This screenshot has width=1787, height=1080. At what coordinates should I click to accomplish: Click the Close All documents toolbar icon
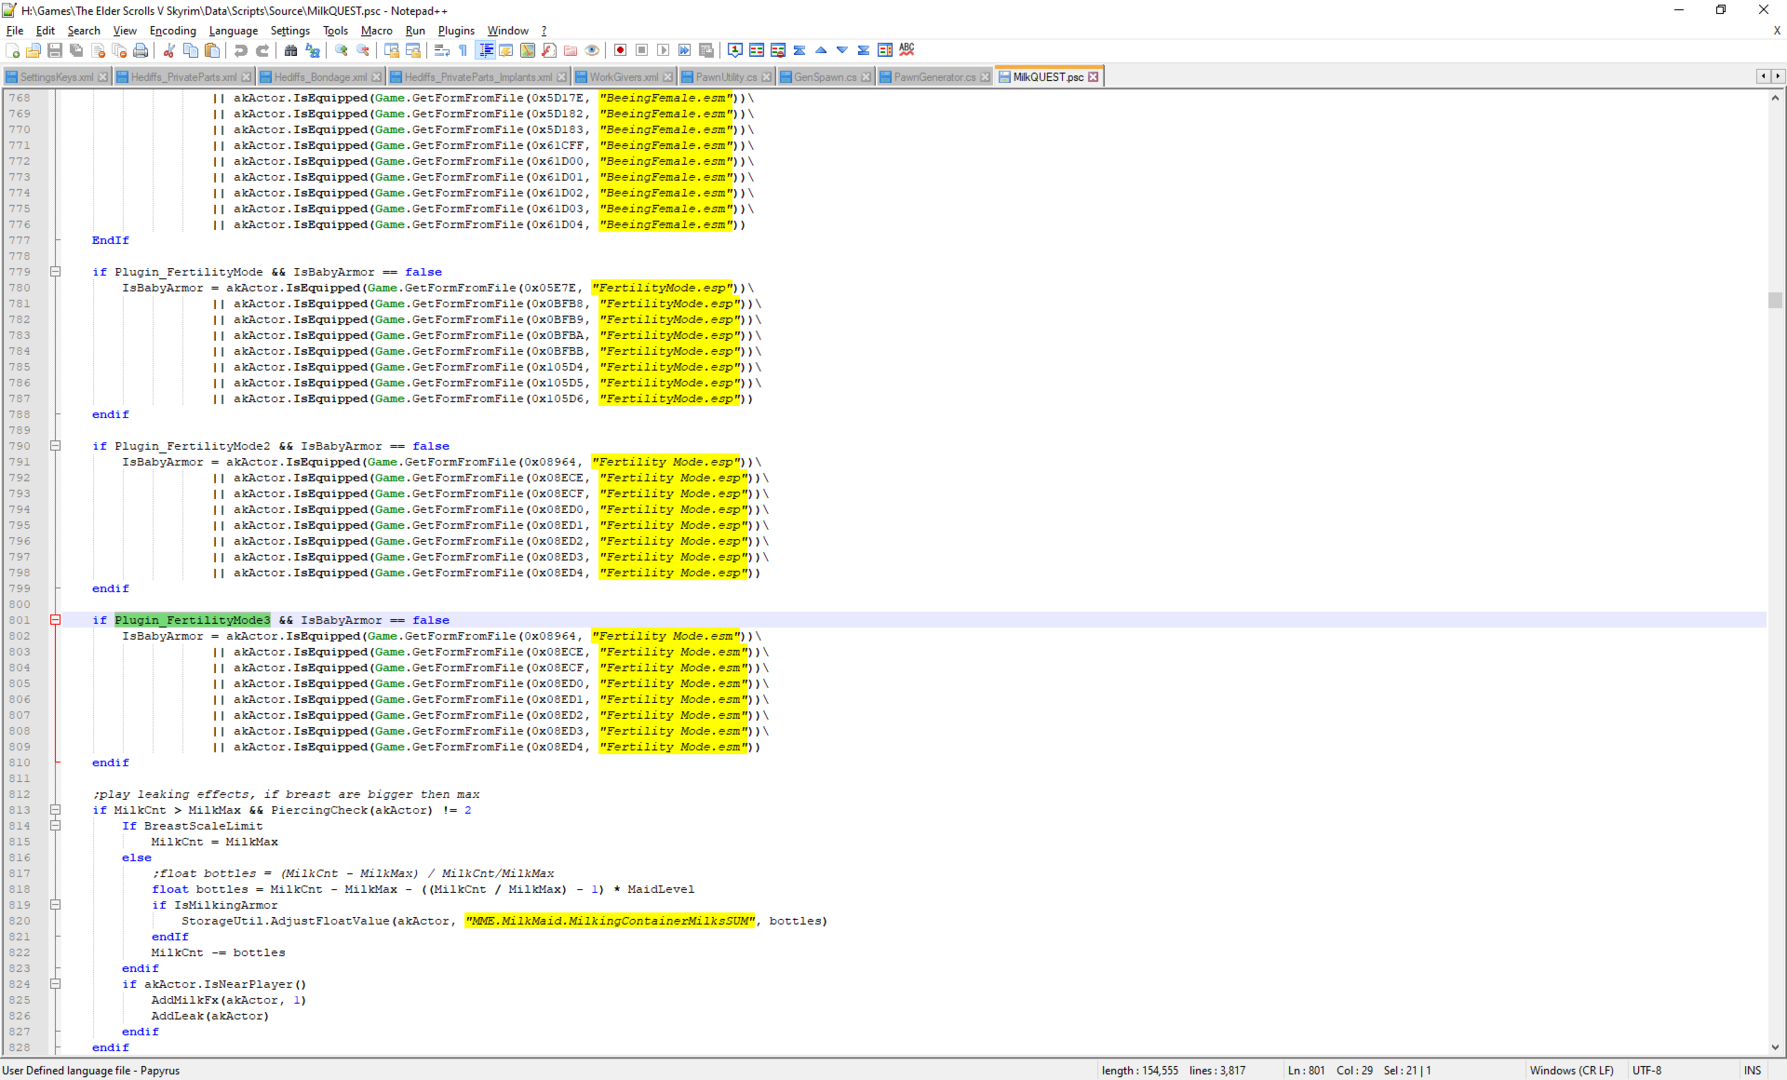coord(119,50)
